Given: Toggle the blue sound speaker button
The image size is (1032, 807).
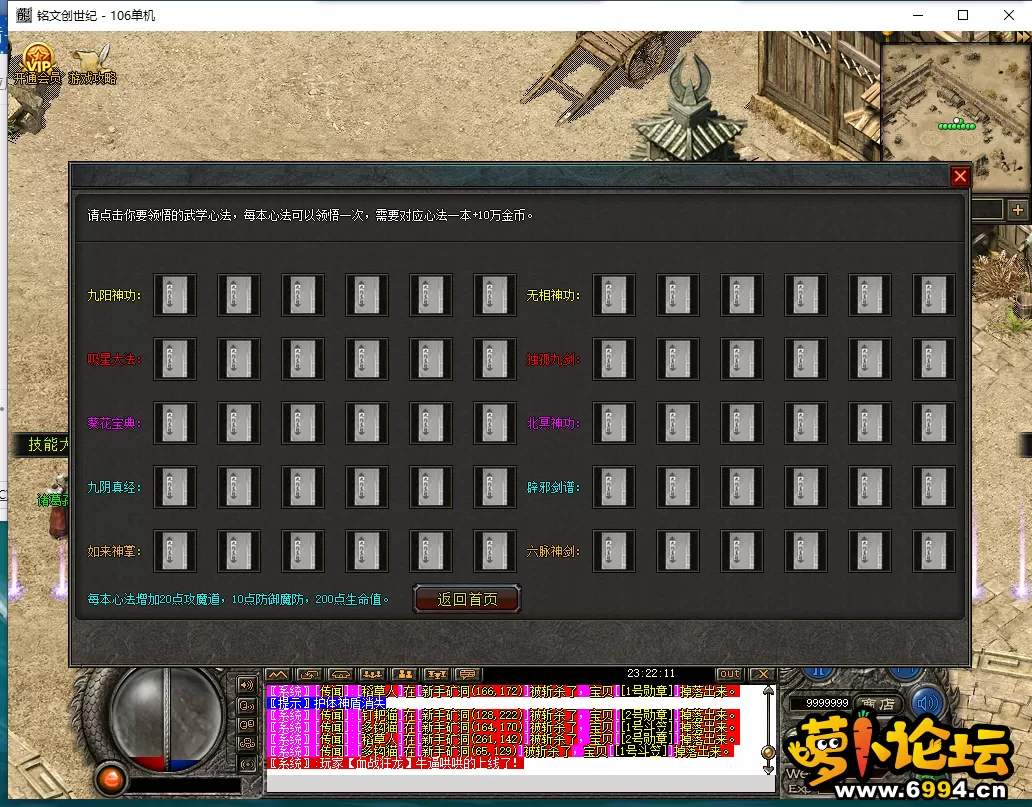Looking at the screenshot, I should pos(927,703).
